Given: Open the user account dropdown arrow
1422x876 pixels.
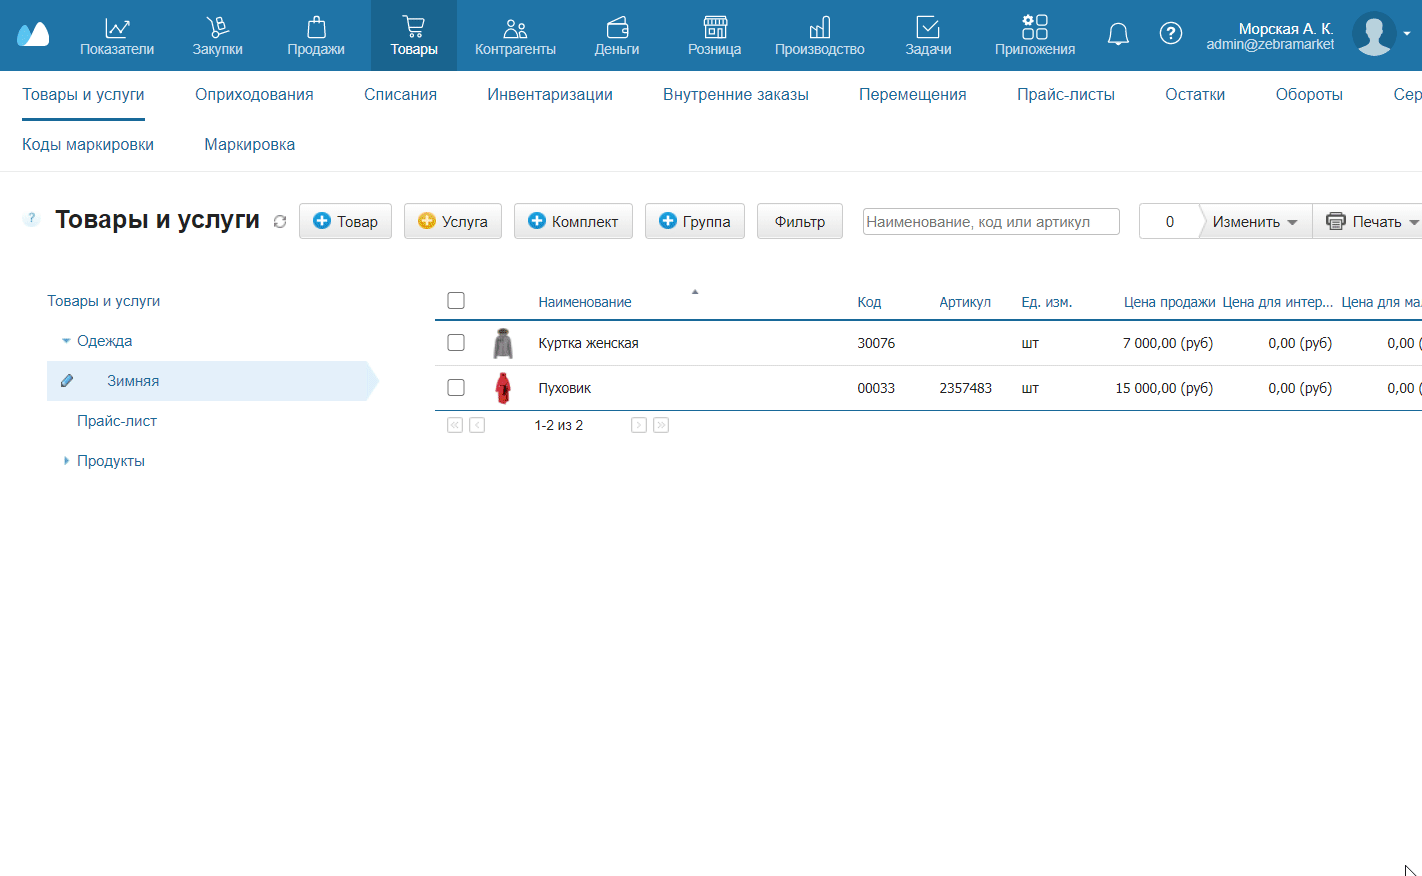Looking at the screenshot, I should tap(1407, 34).
